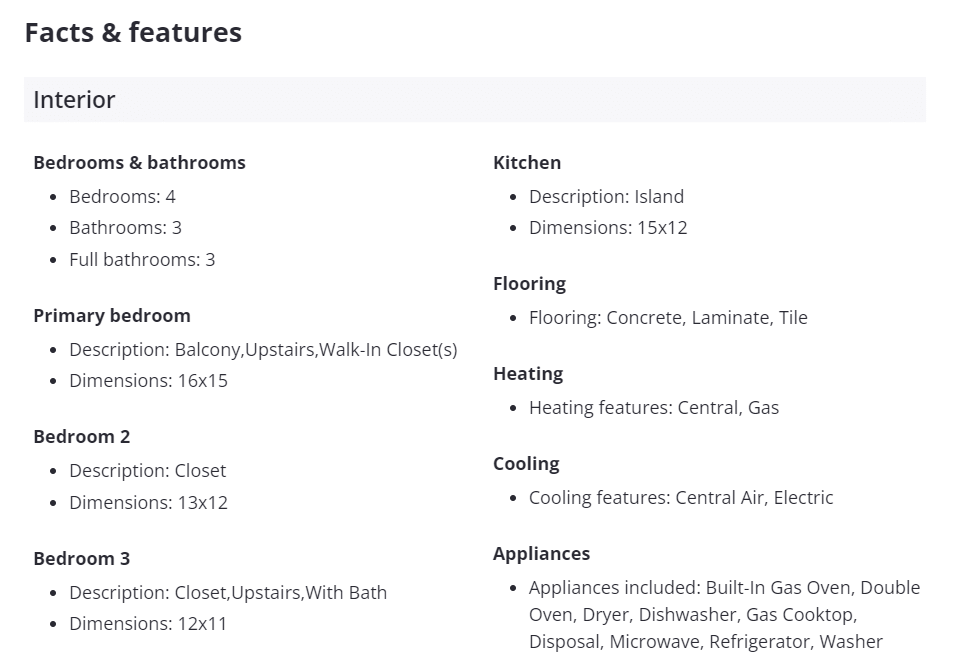978x661 pixels.
Task: Click Heating features: Central, Gas item
Action: 654,407
